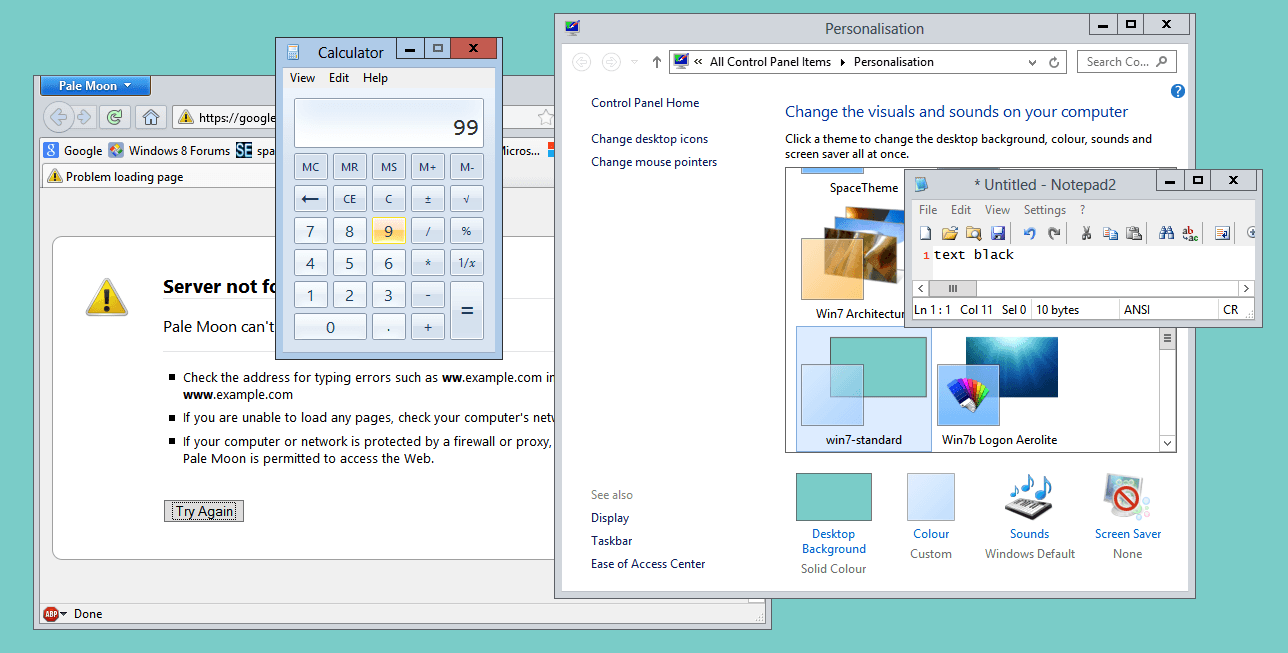This screenshot has height=653, width=1288.
Task: Open Calculator's Edit menu
Action: click(339, 78)
